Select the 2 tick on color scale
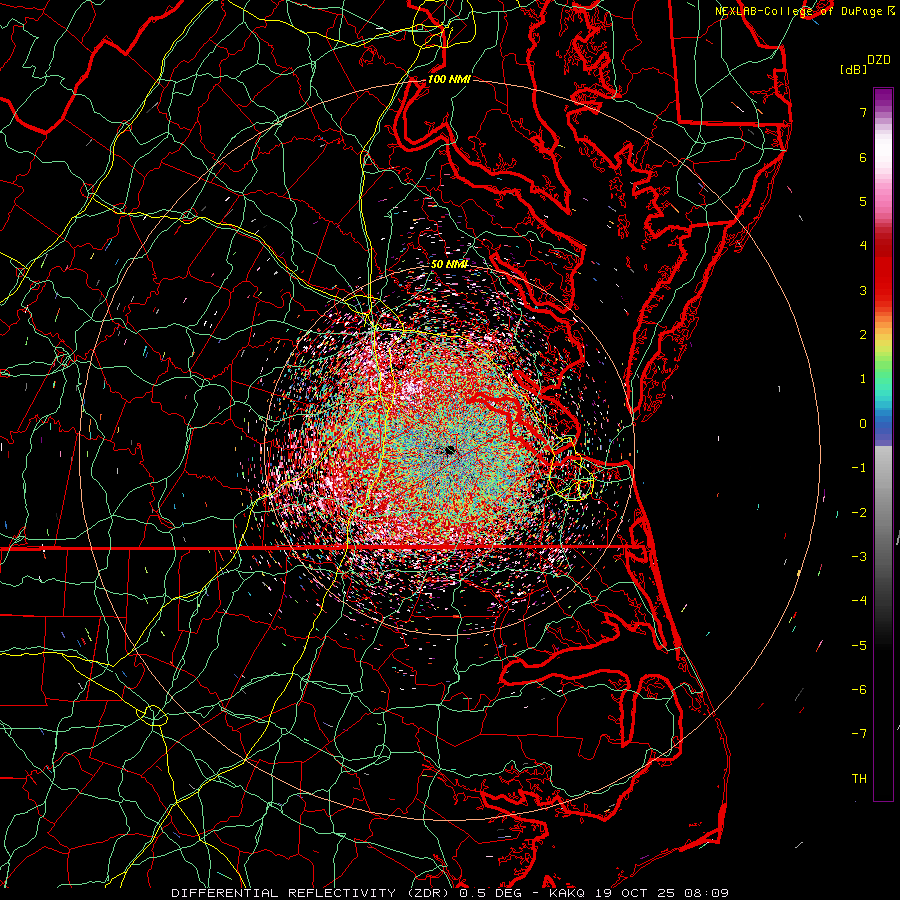Image resolution: width=900 pixels, height=900 pixels. pos(863,335)
